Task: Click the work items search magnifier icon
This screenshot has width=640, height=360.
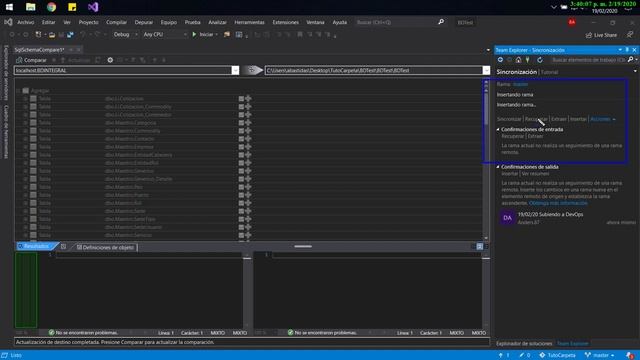Action: pyautogui.click(x=631, y=60)
